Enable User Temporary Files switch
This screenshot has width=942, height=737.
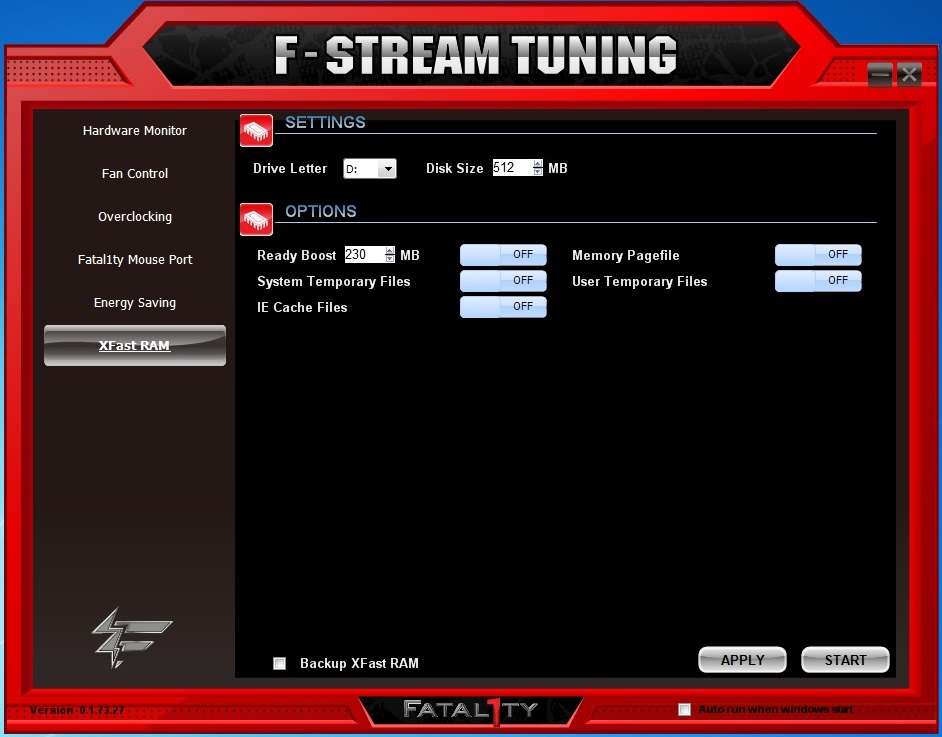[x=818, y=281]
